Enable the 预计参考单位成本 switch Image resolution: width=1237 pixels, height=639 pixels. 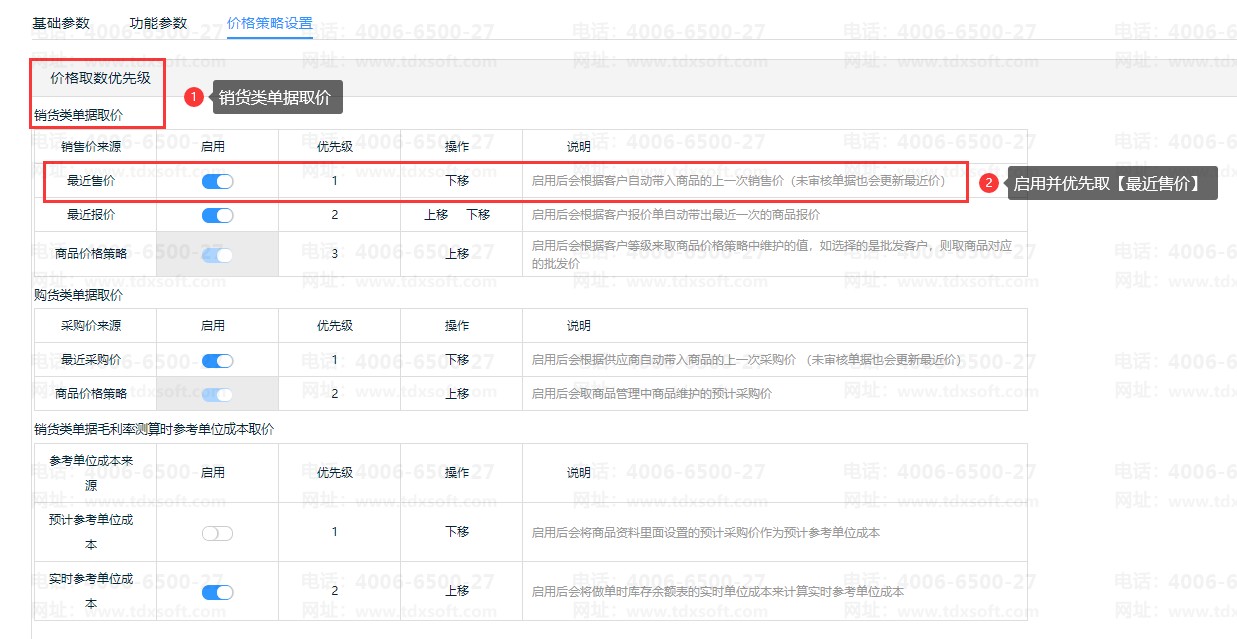(x=217, y=533)
